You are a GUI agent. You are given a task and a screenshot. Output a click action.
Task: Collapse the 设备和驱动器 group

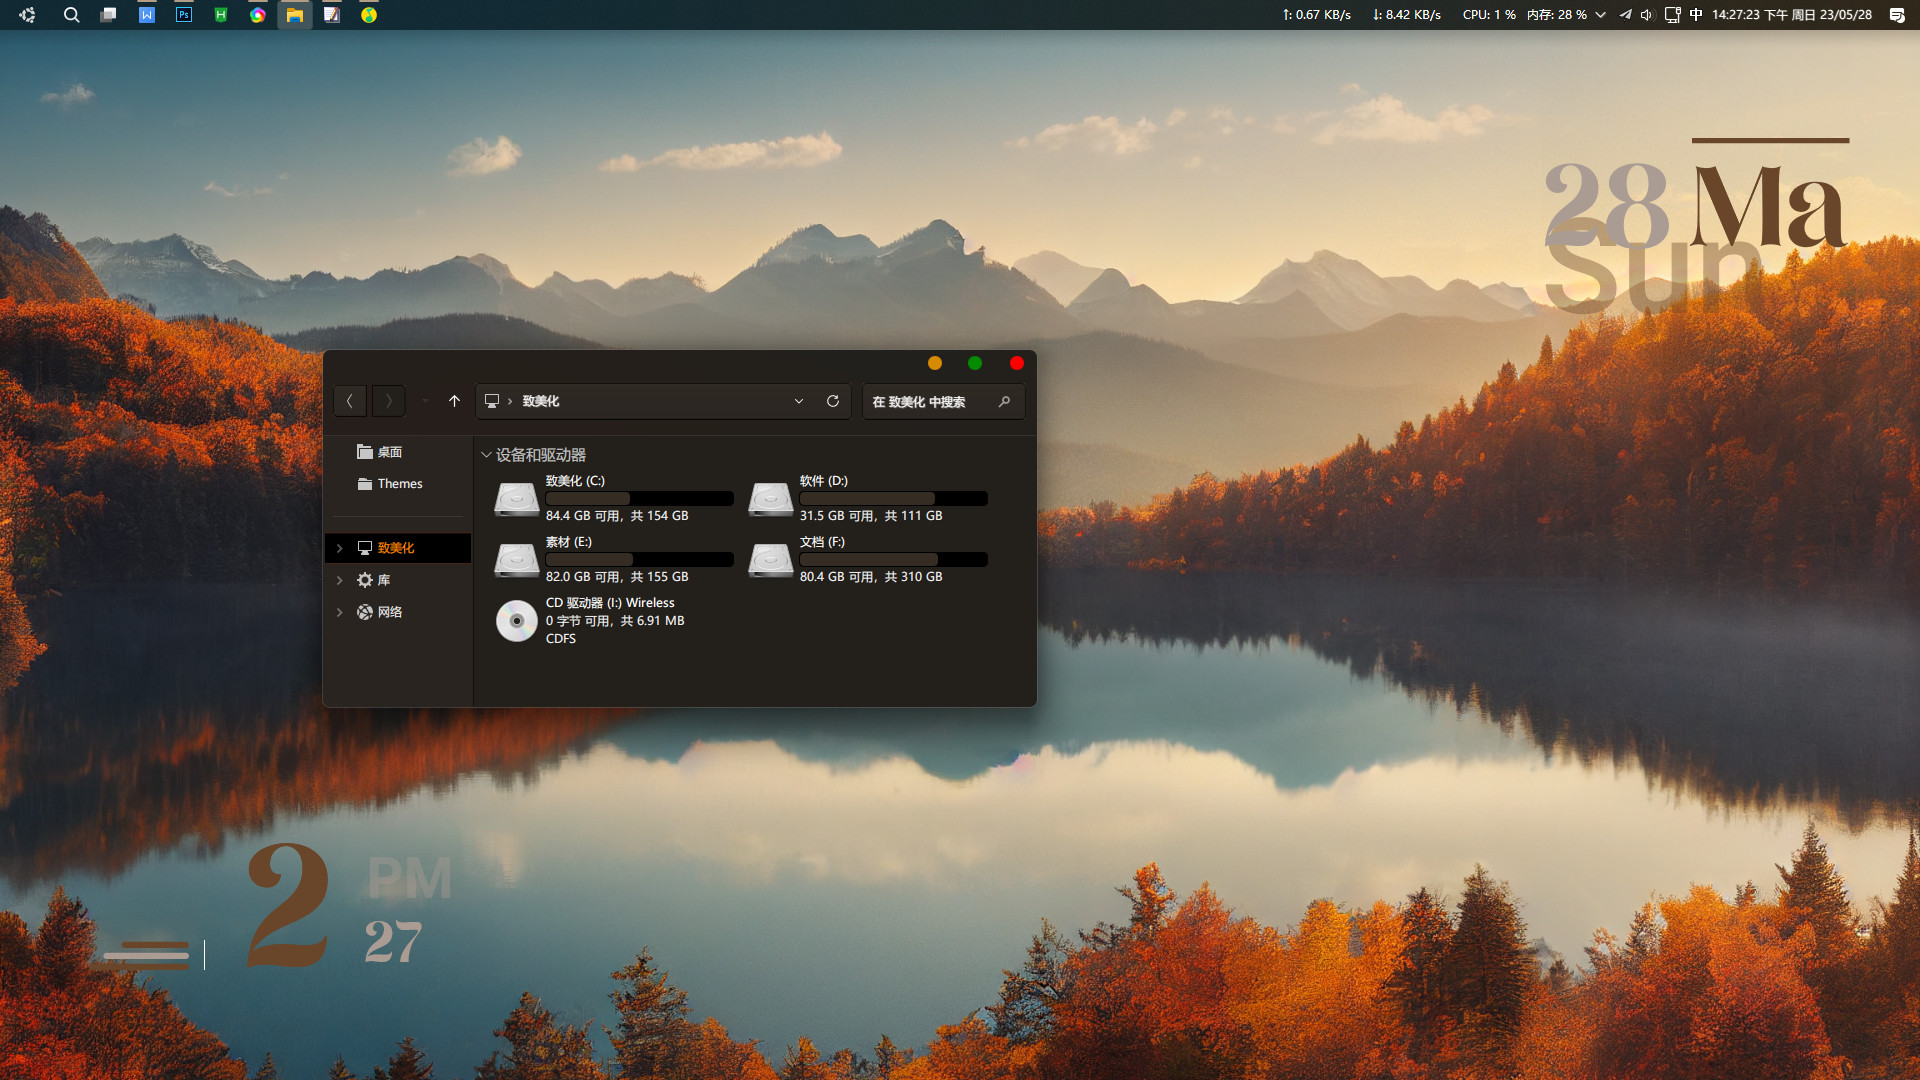coord(486,455)
